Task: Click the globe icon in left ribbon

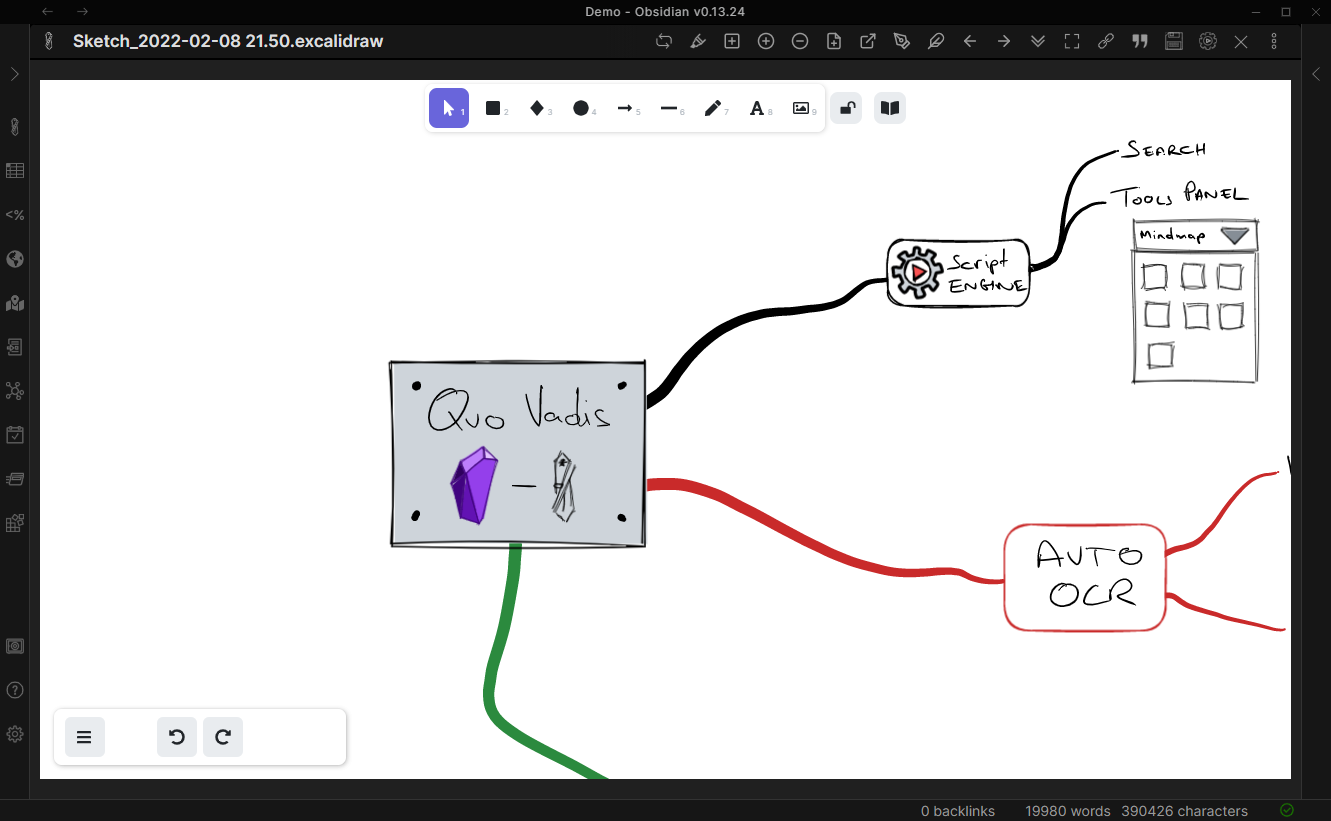Action: [15, 259]
